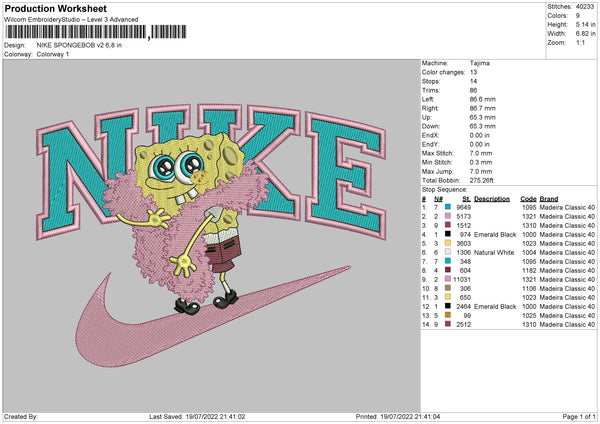Click the 'Page 1 of 1' footer text
The image size is (600, 424).
(x=579, y=416)
